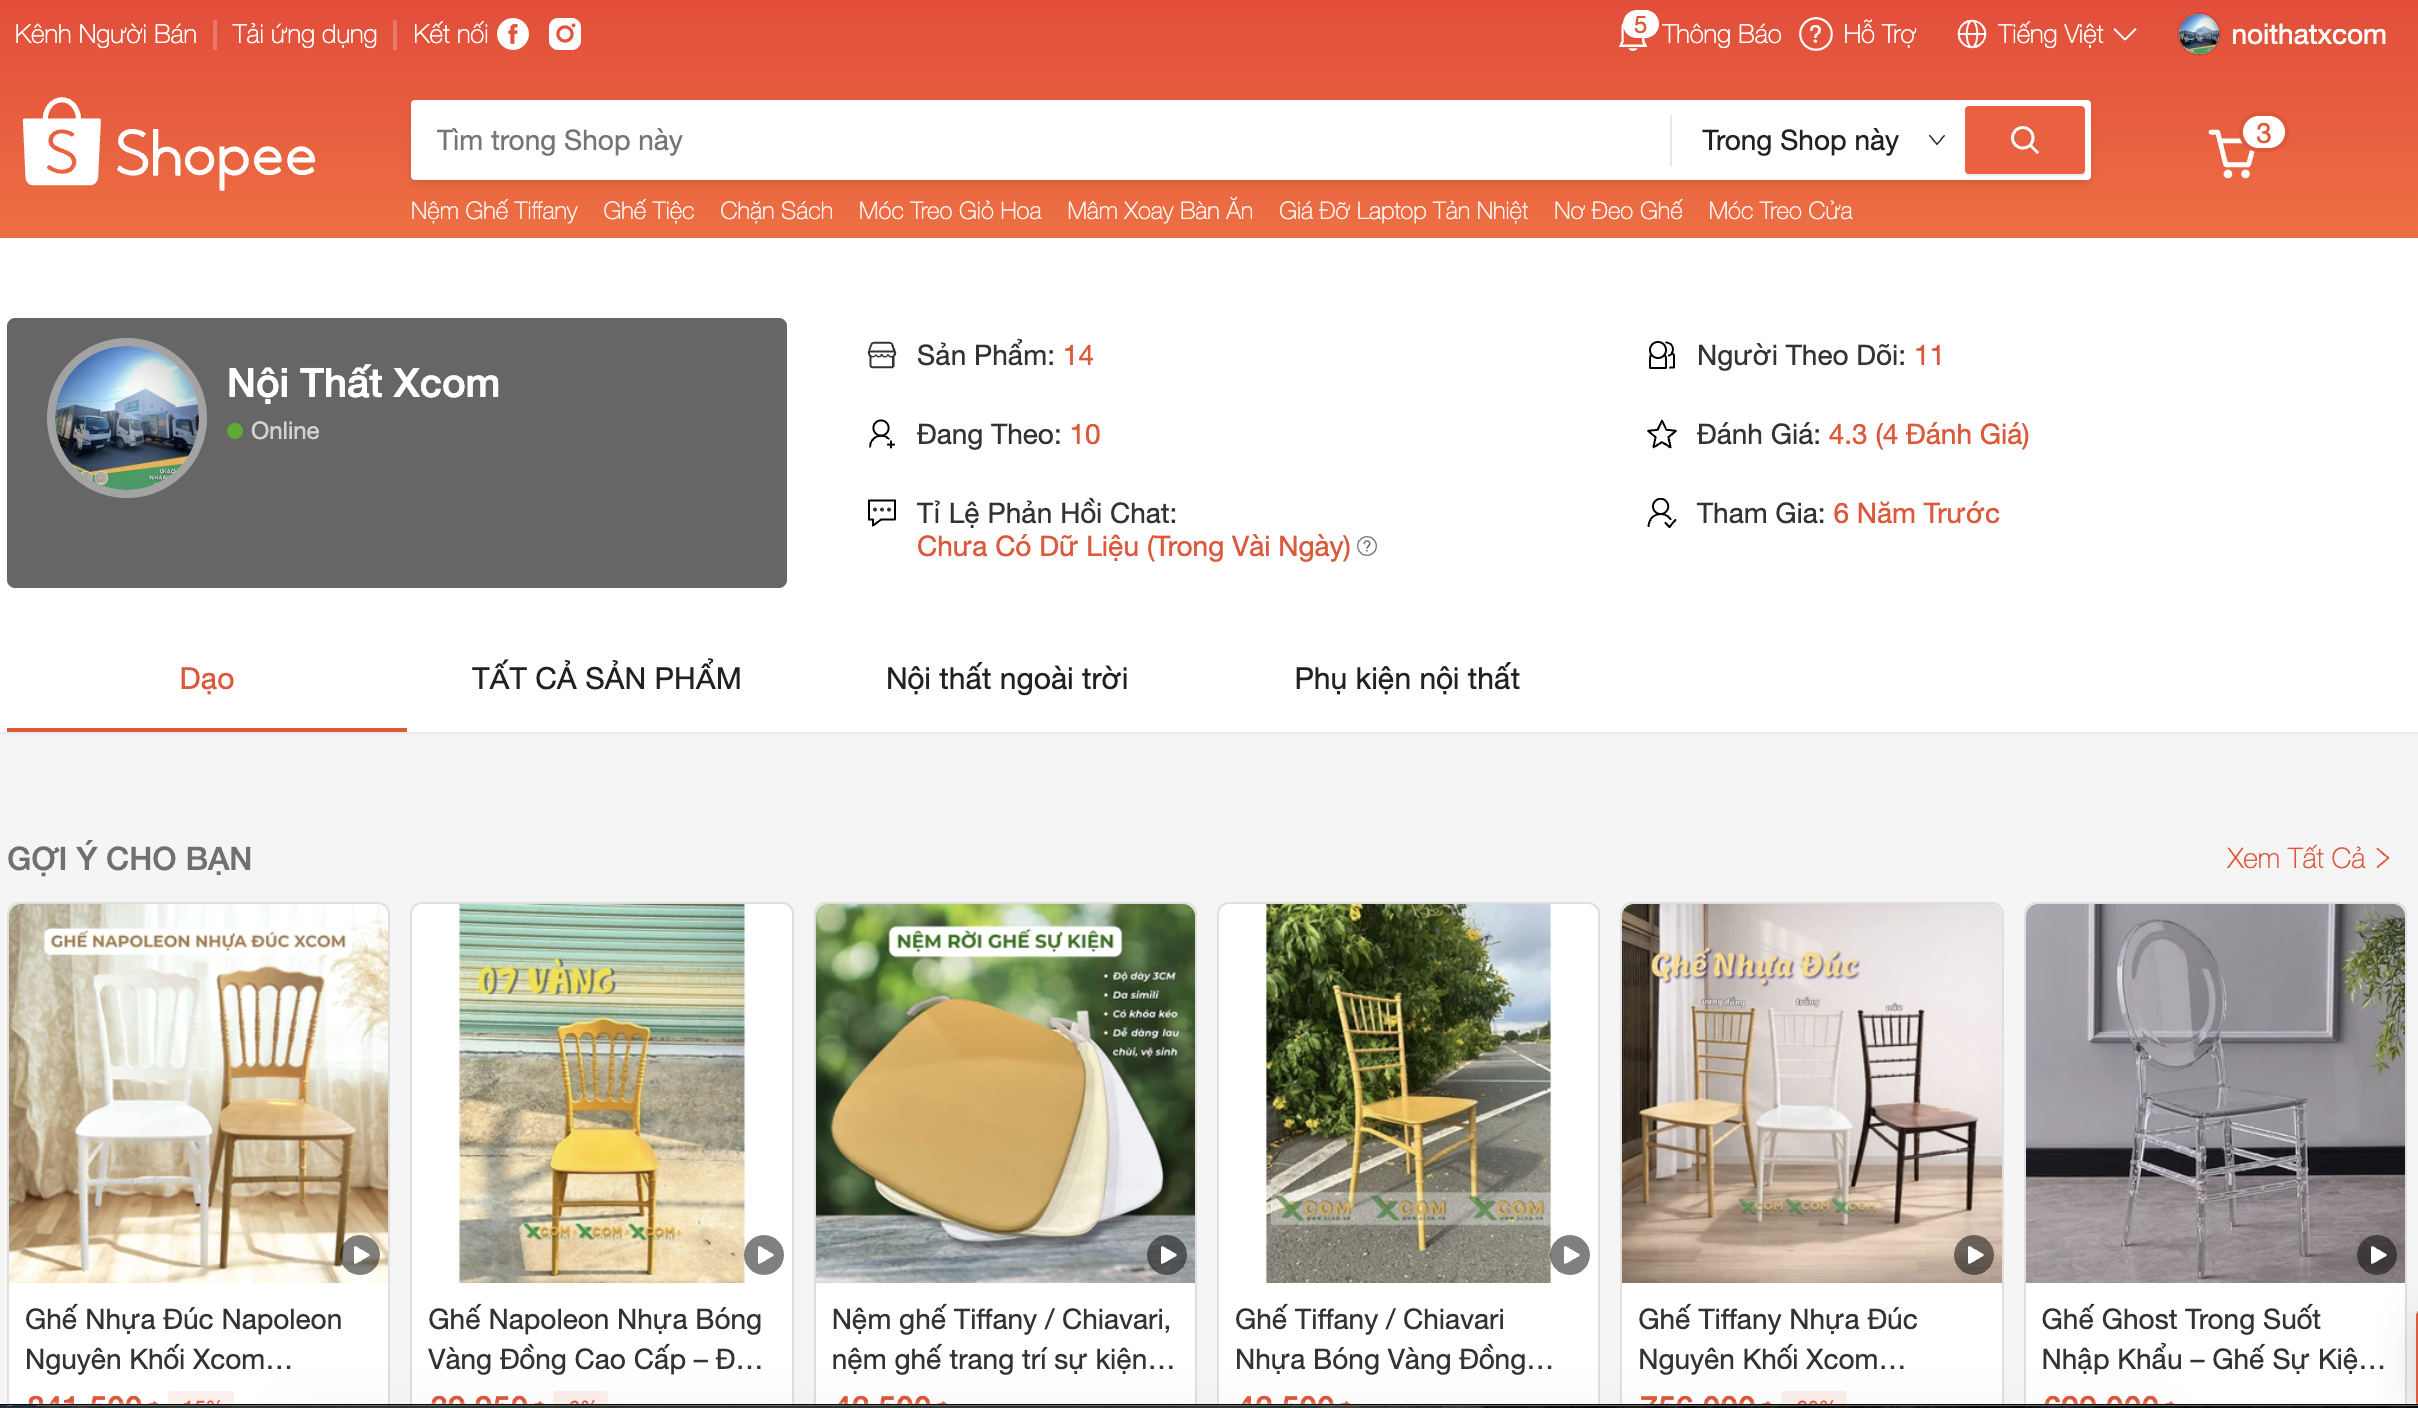Click the Xem Tất Cả link
Screen dimensions: 2418x1408
pos(2306,858)
